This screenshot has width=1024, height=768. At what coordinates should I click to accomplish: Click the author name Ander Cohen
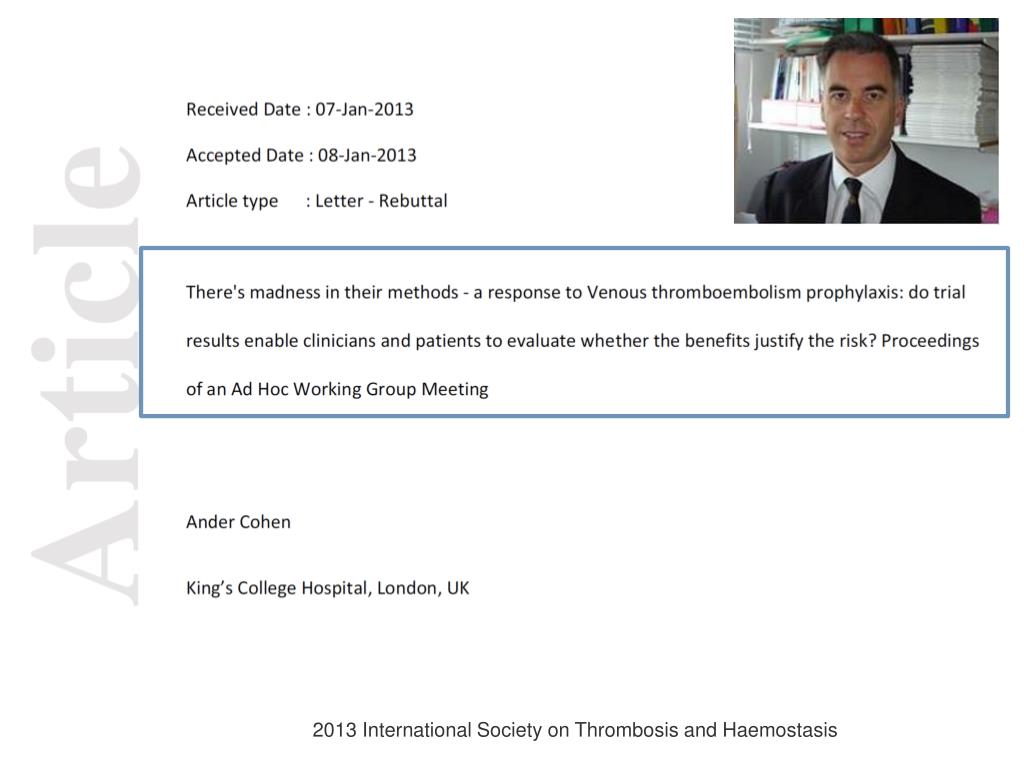(x=238, y=522)
